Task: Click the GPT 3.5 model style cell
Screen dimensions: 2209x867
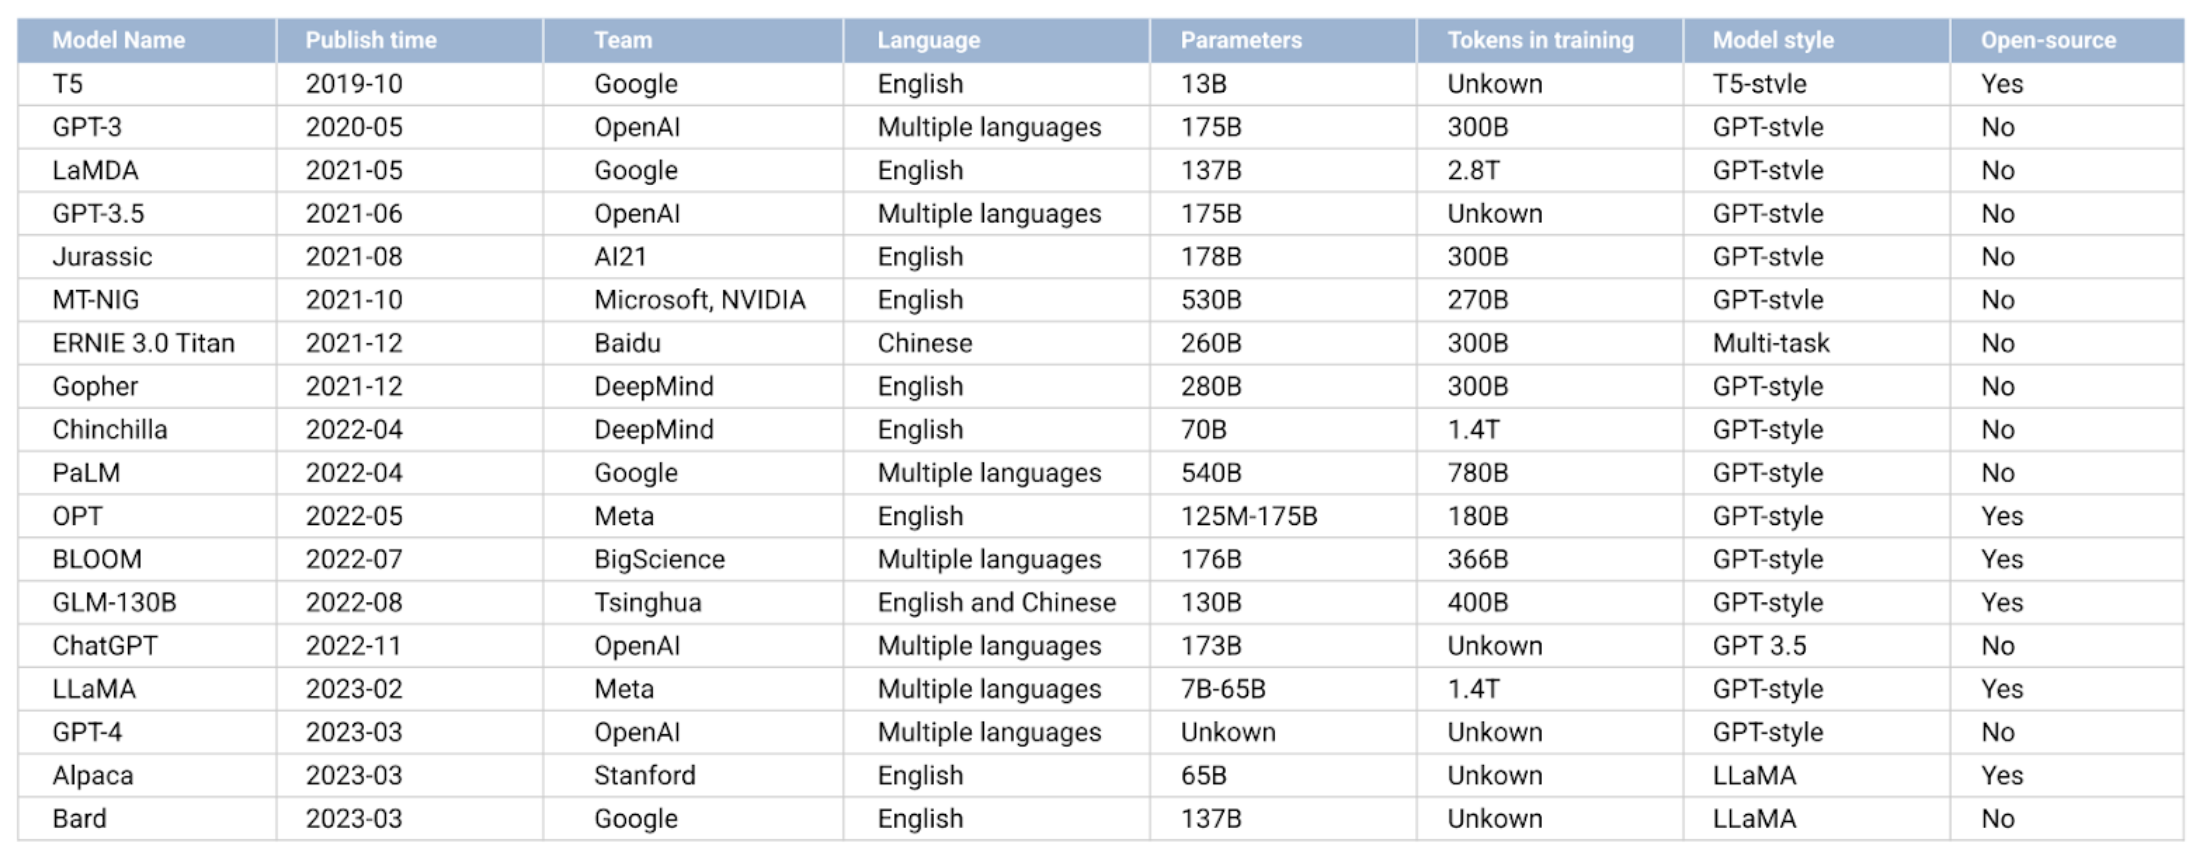Action: tap(1817, 646)
